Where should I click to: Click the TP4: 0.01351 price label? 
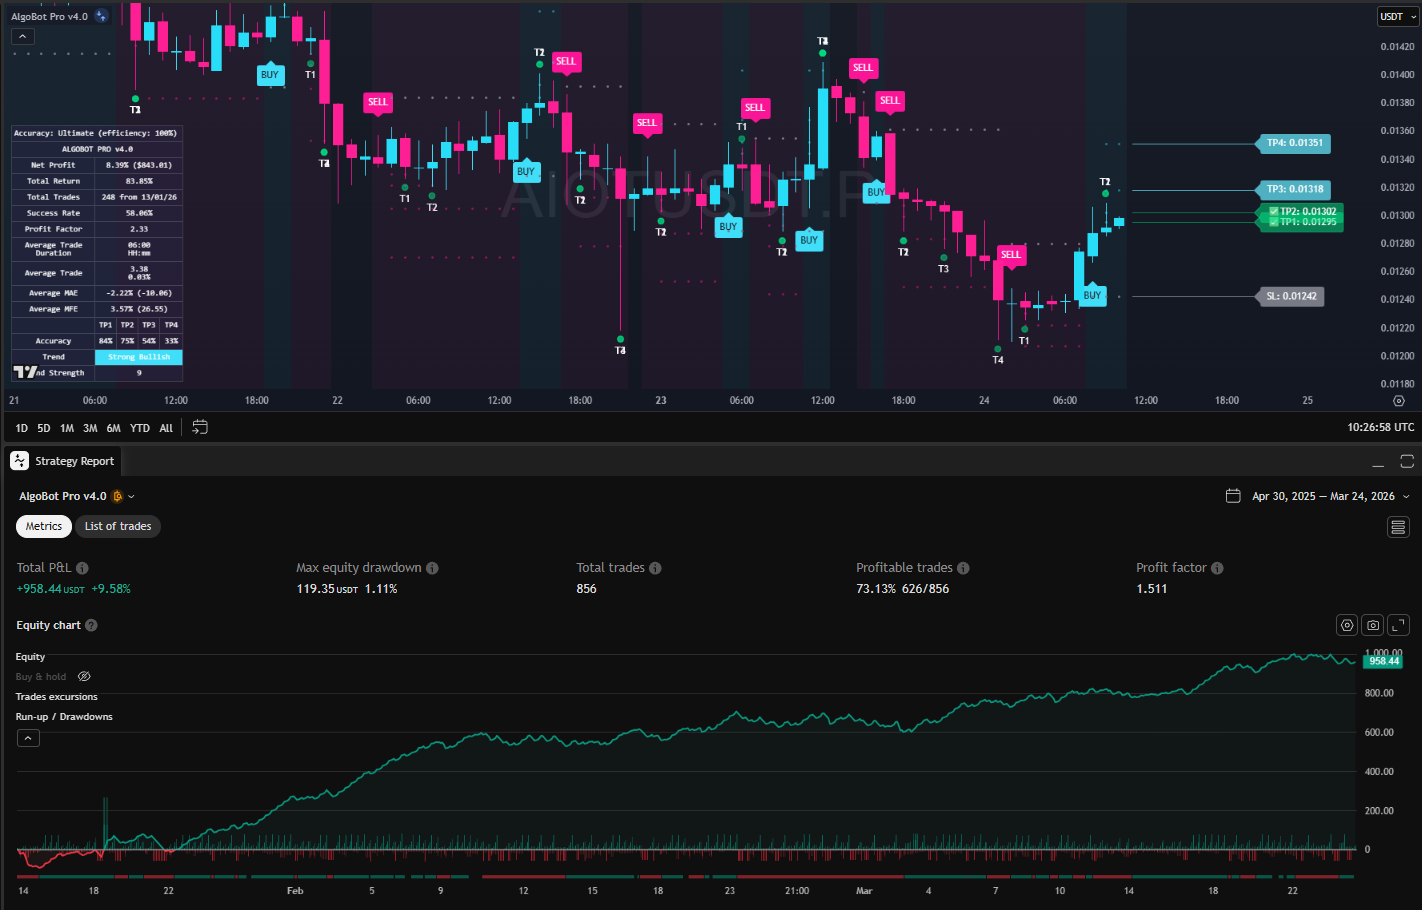(1294, 143)
